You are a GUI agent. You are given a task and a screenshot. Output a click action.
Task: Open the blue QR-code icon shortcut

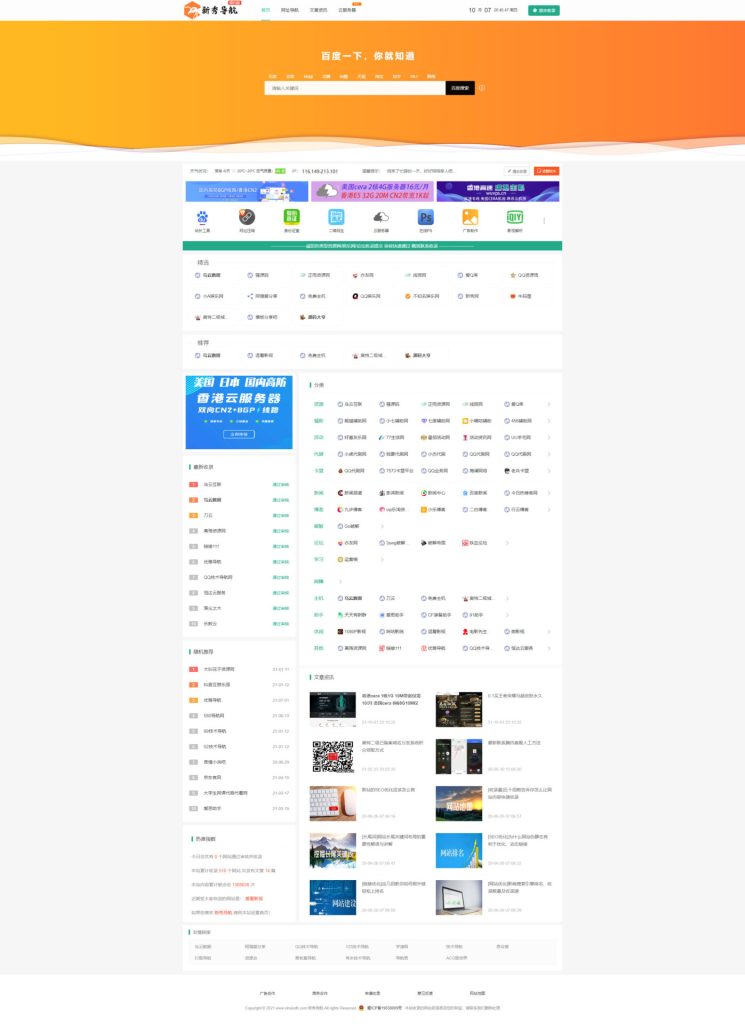click(336, 217)
